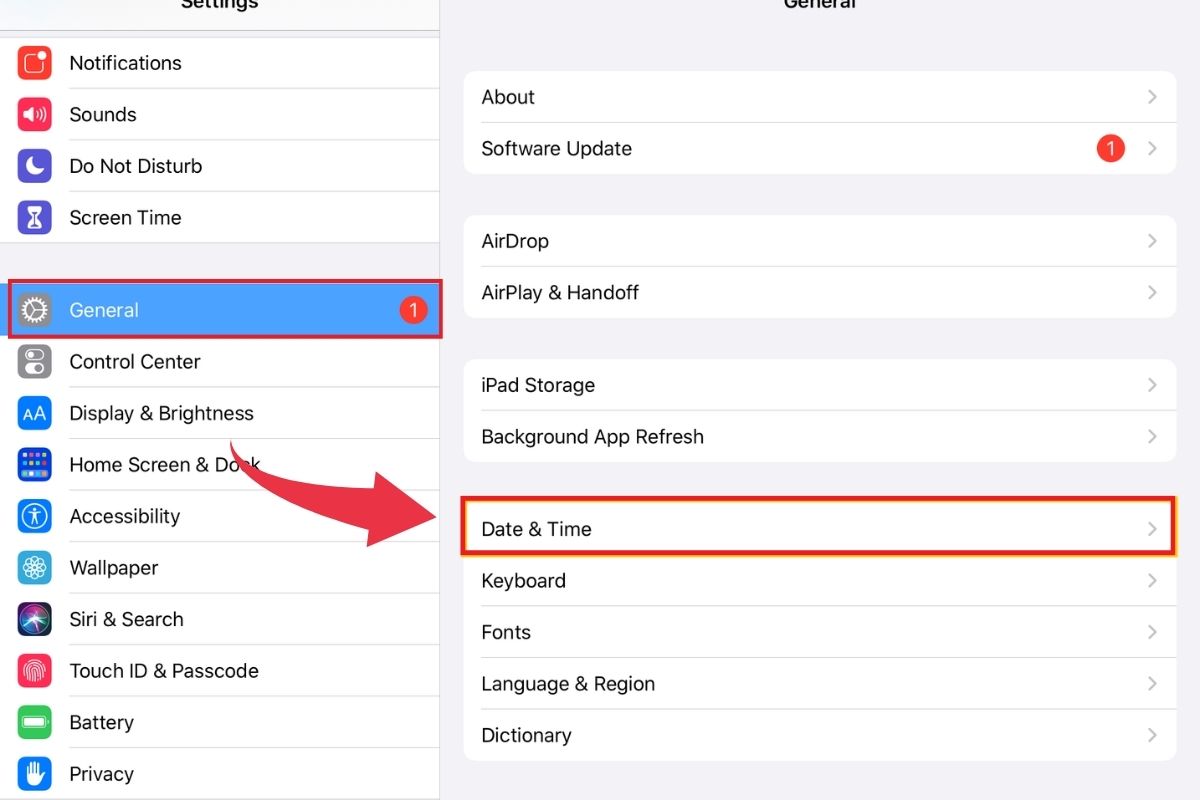Screen dimensions: 1200x800
Task: Select the Battery icon in sidebar
Action: [x=33, y=722]
